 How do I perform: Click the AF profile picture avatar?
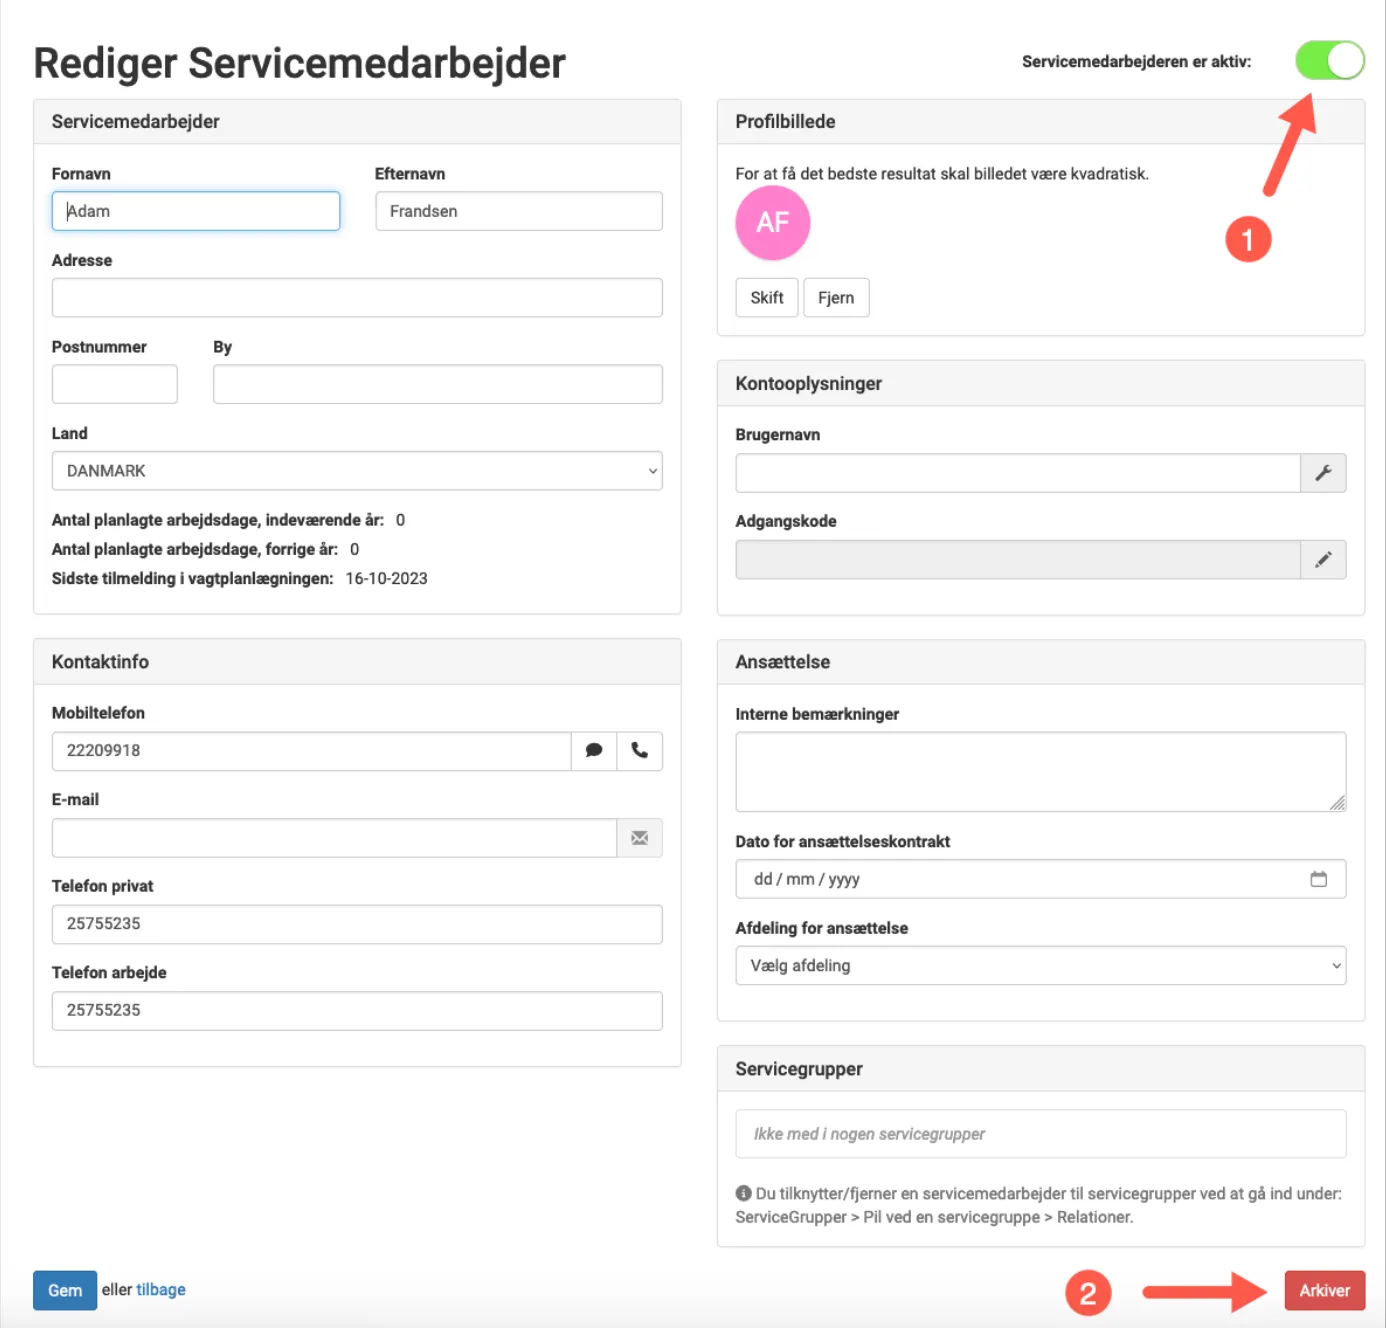pos(772,222)
